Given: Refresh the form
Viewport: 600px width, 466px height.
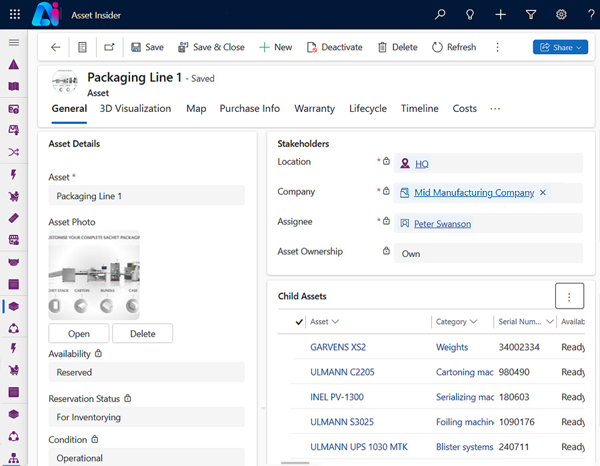Looking at the screenshot, I should pos(454,47).
